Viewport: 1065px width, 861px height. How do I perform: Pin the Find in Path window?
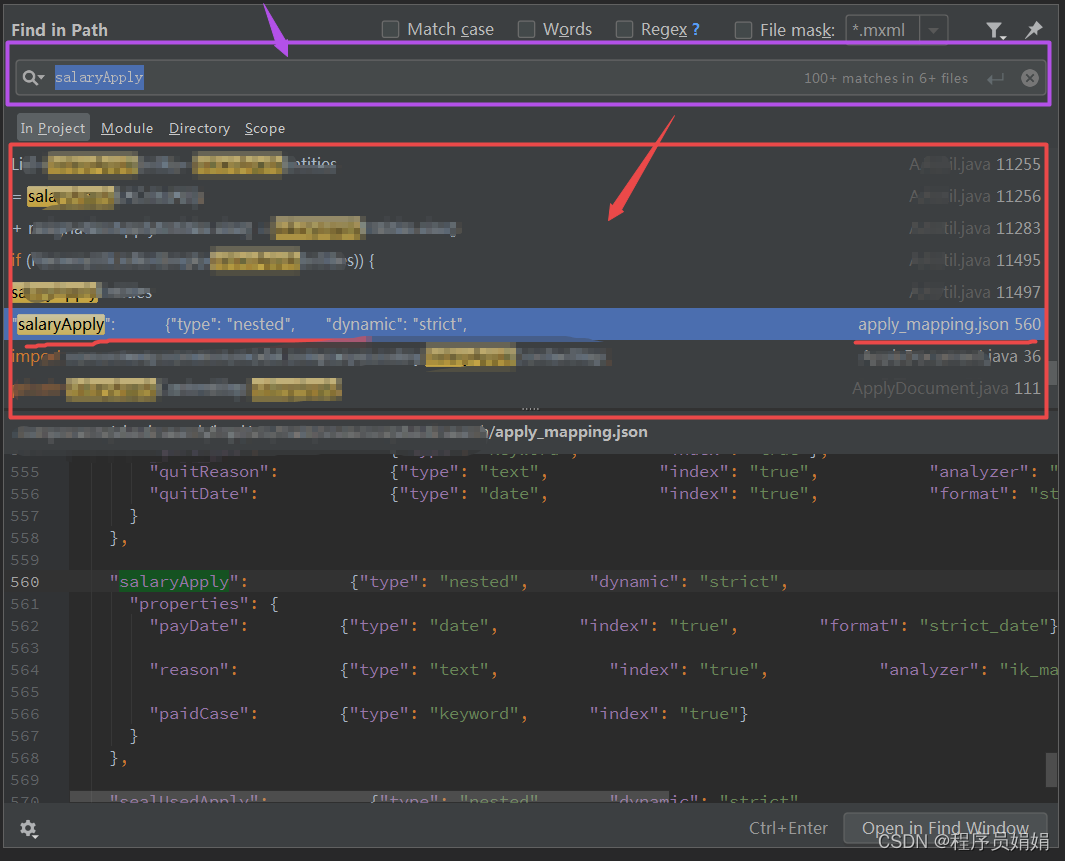click(x=1033, y=29)
